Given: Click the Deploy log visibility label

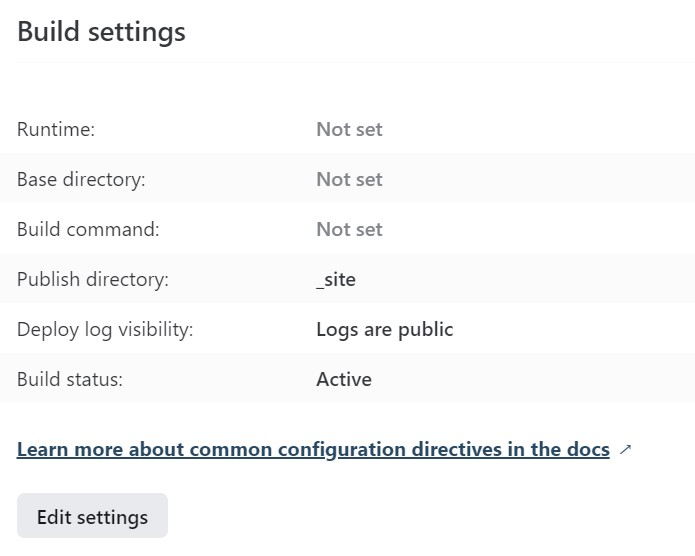Looking at the screenshot, I should pyautogui.click(x=105, y=330).
